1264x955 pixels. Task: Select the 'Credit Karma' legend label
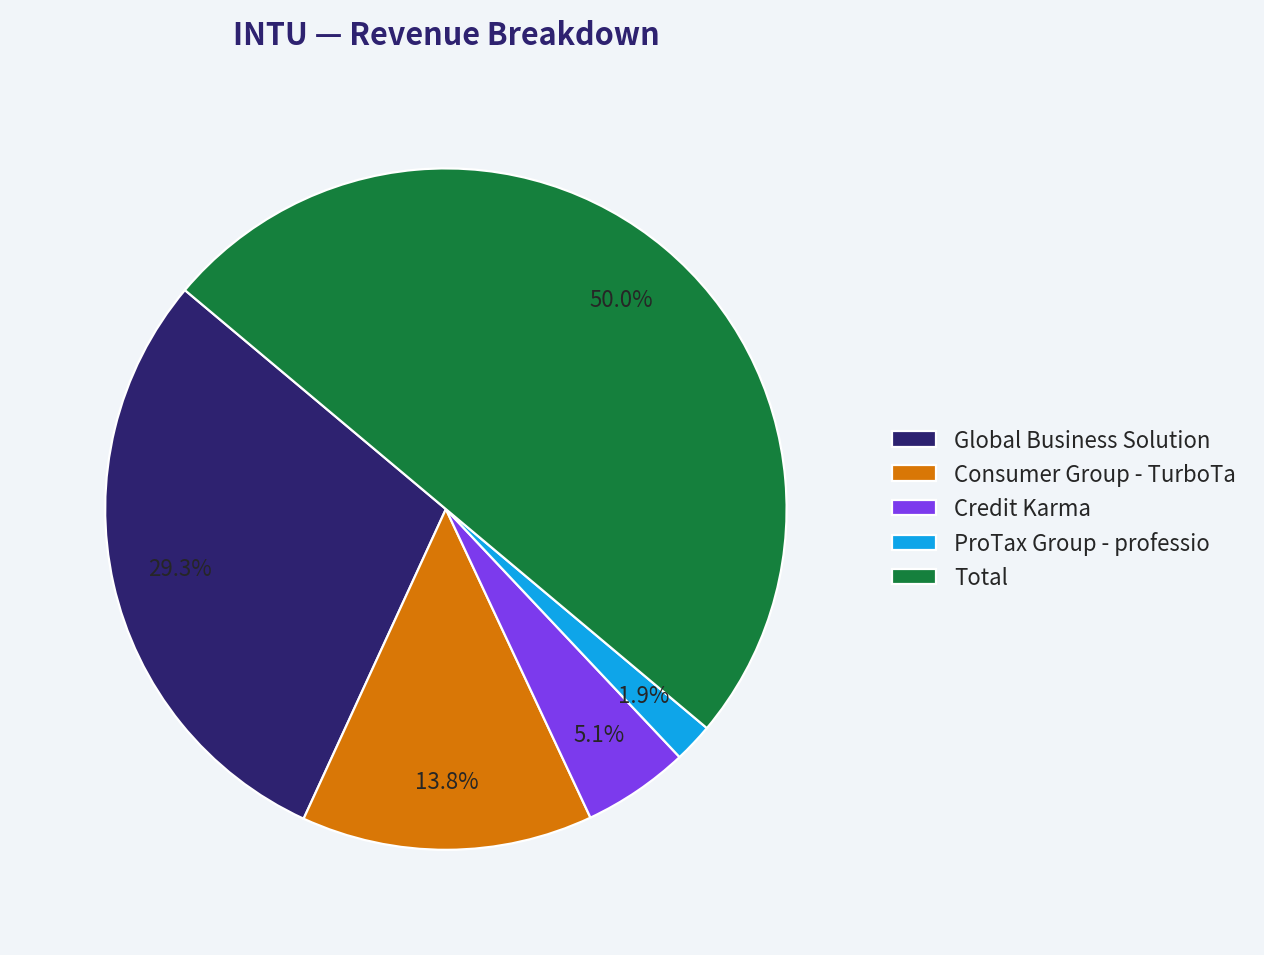pyautogui.click(x=1022, y=508)
